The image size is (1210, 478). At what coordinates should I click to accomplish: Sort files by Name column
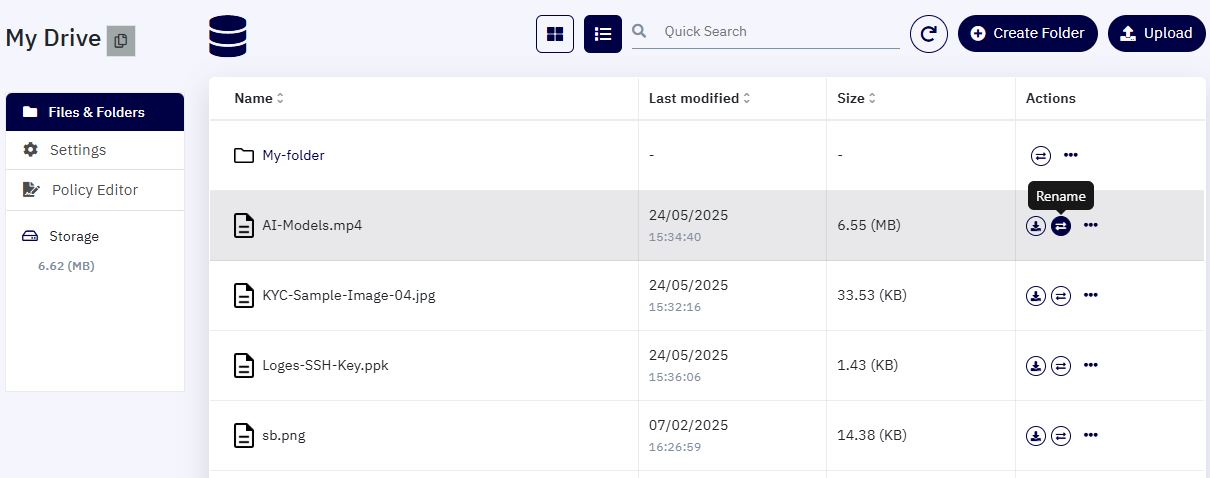click(x=259, y=98)
